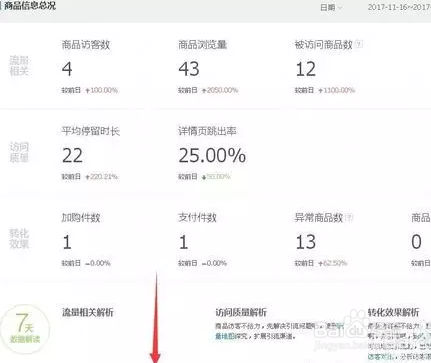Select 商品浏览量 metric title

[x=202, y=45]
